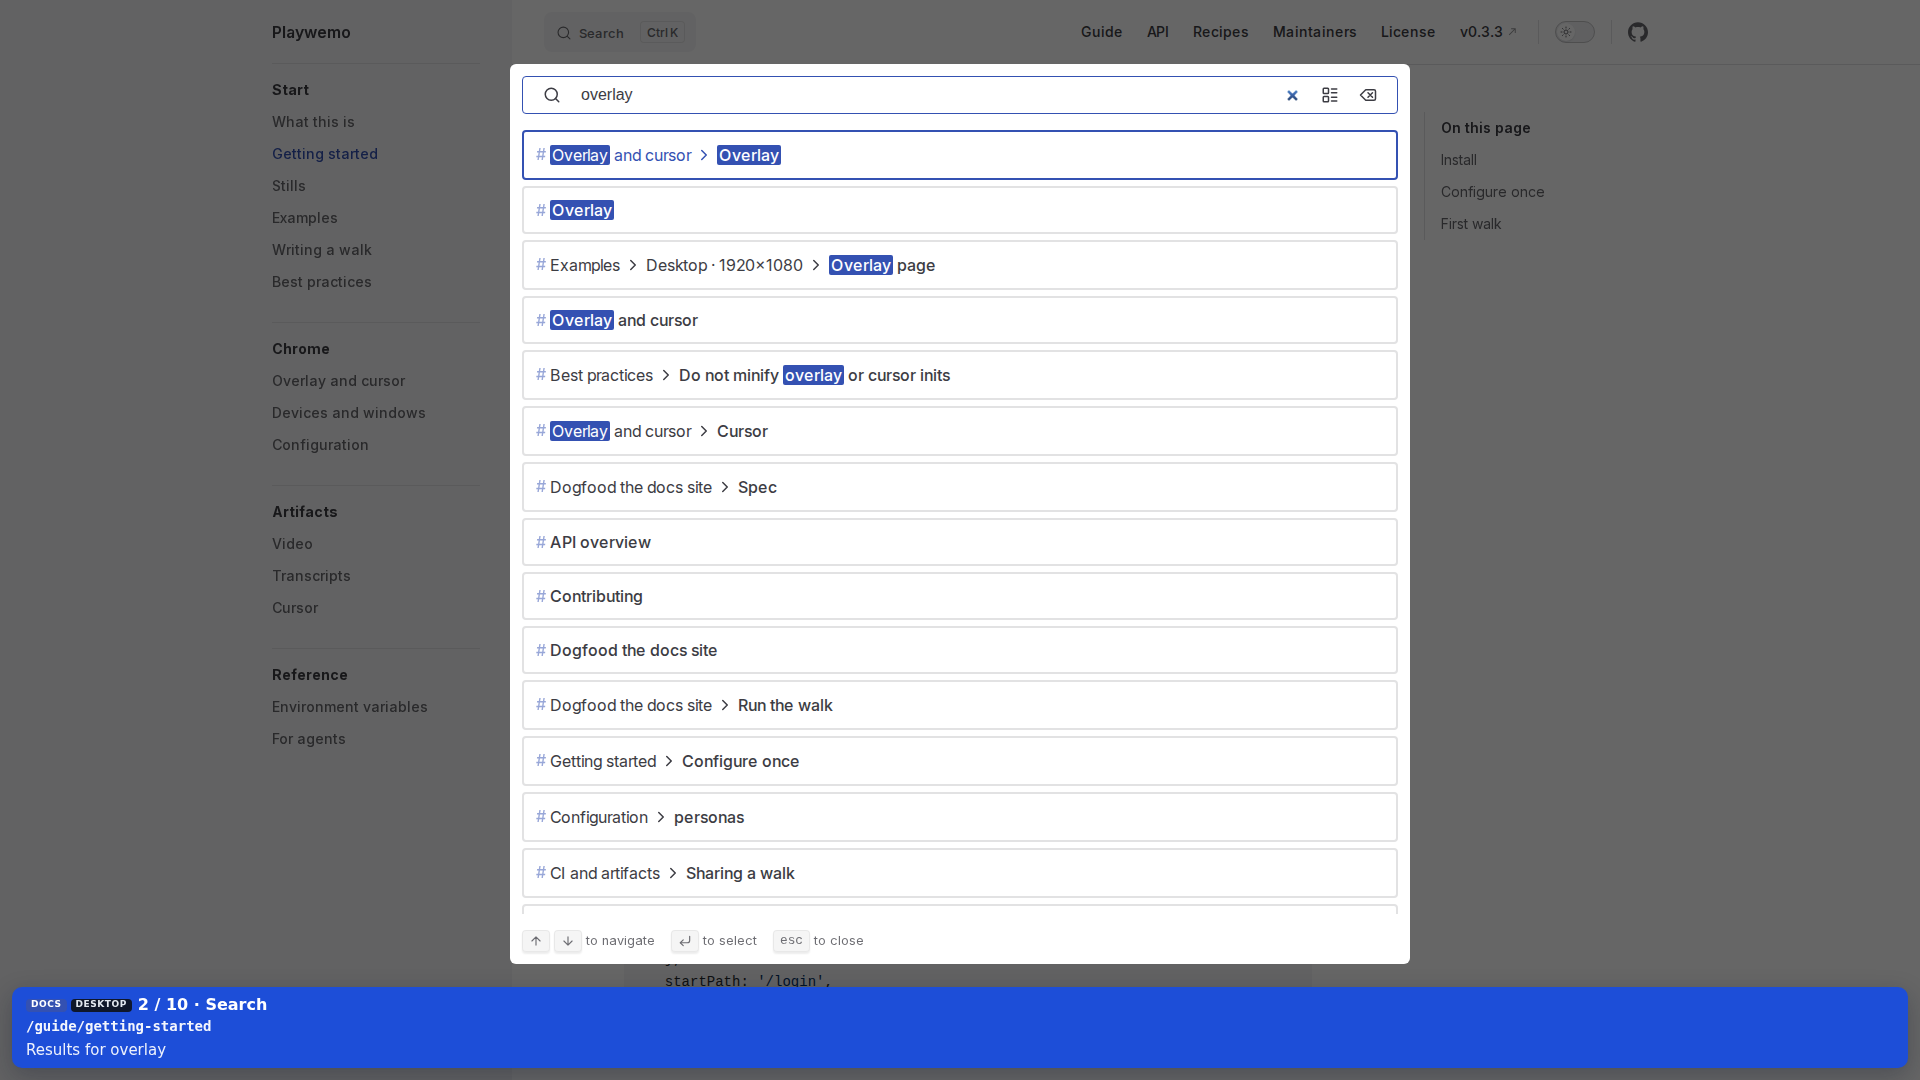Open result Examples Desktop 1920×1080 Overlay page
Viewport: 1920px width, 1080px height.
pos(960,265)
